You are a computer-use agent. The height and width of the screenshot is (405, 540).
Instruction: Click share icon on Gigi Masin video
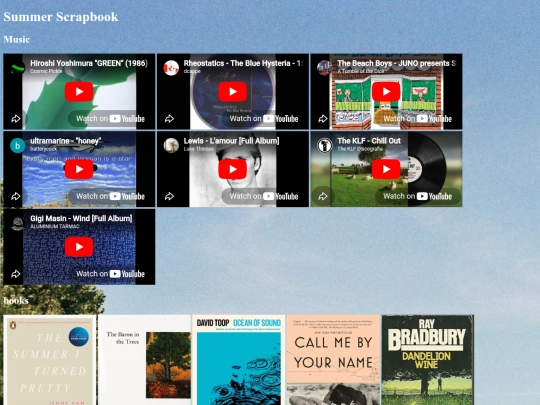[x=15, y=274]
